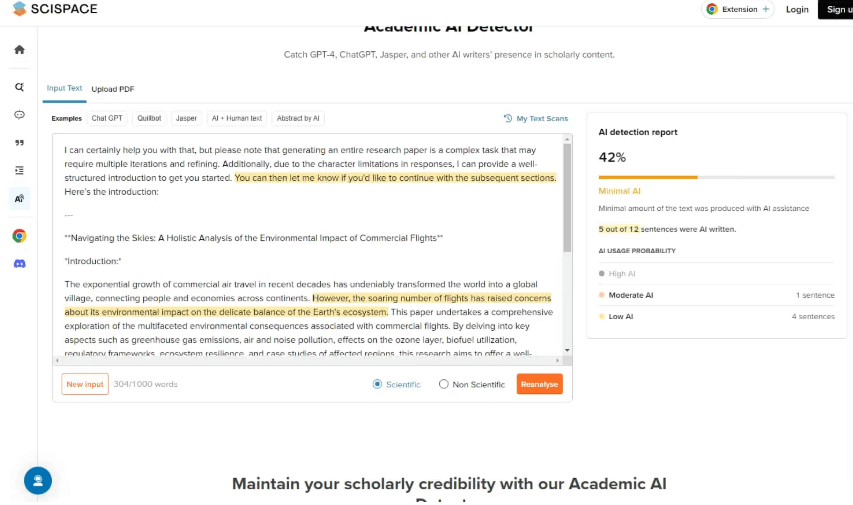Load the Chat GPT example
This screenshot has height=505, width=853.
click(x=107, y=118)
